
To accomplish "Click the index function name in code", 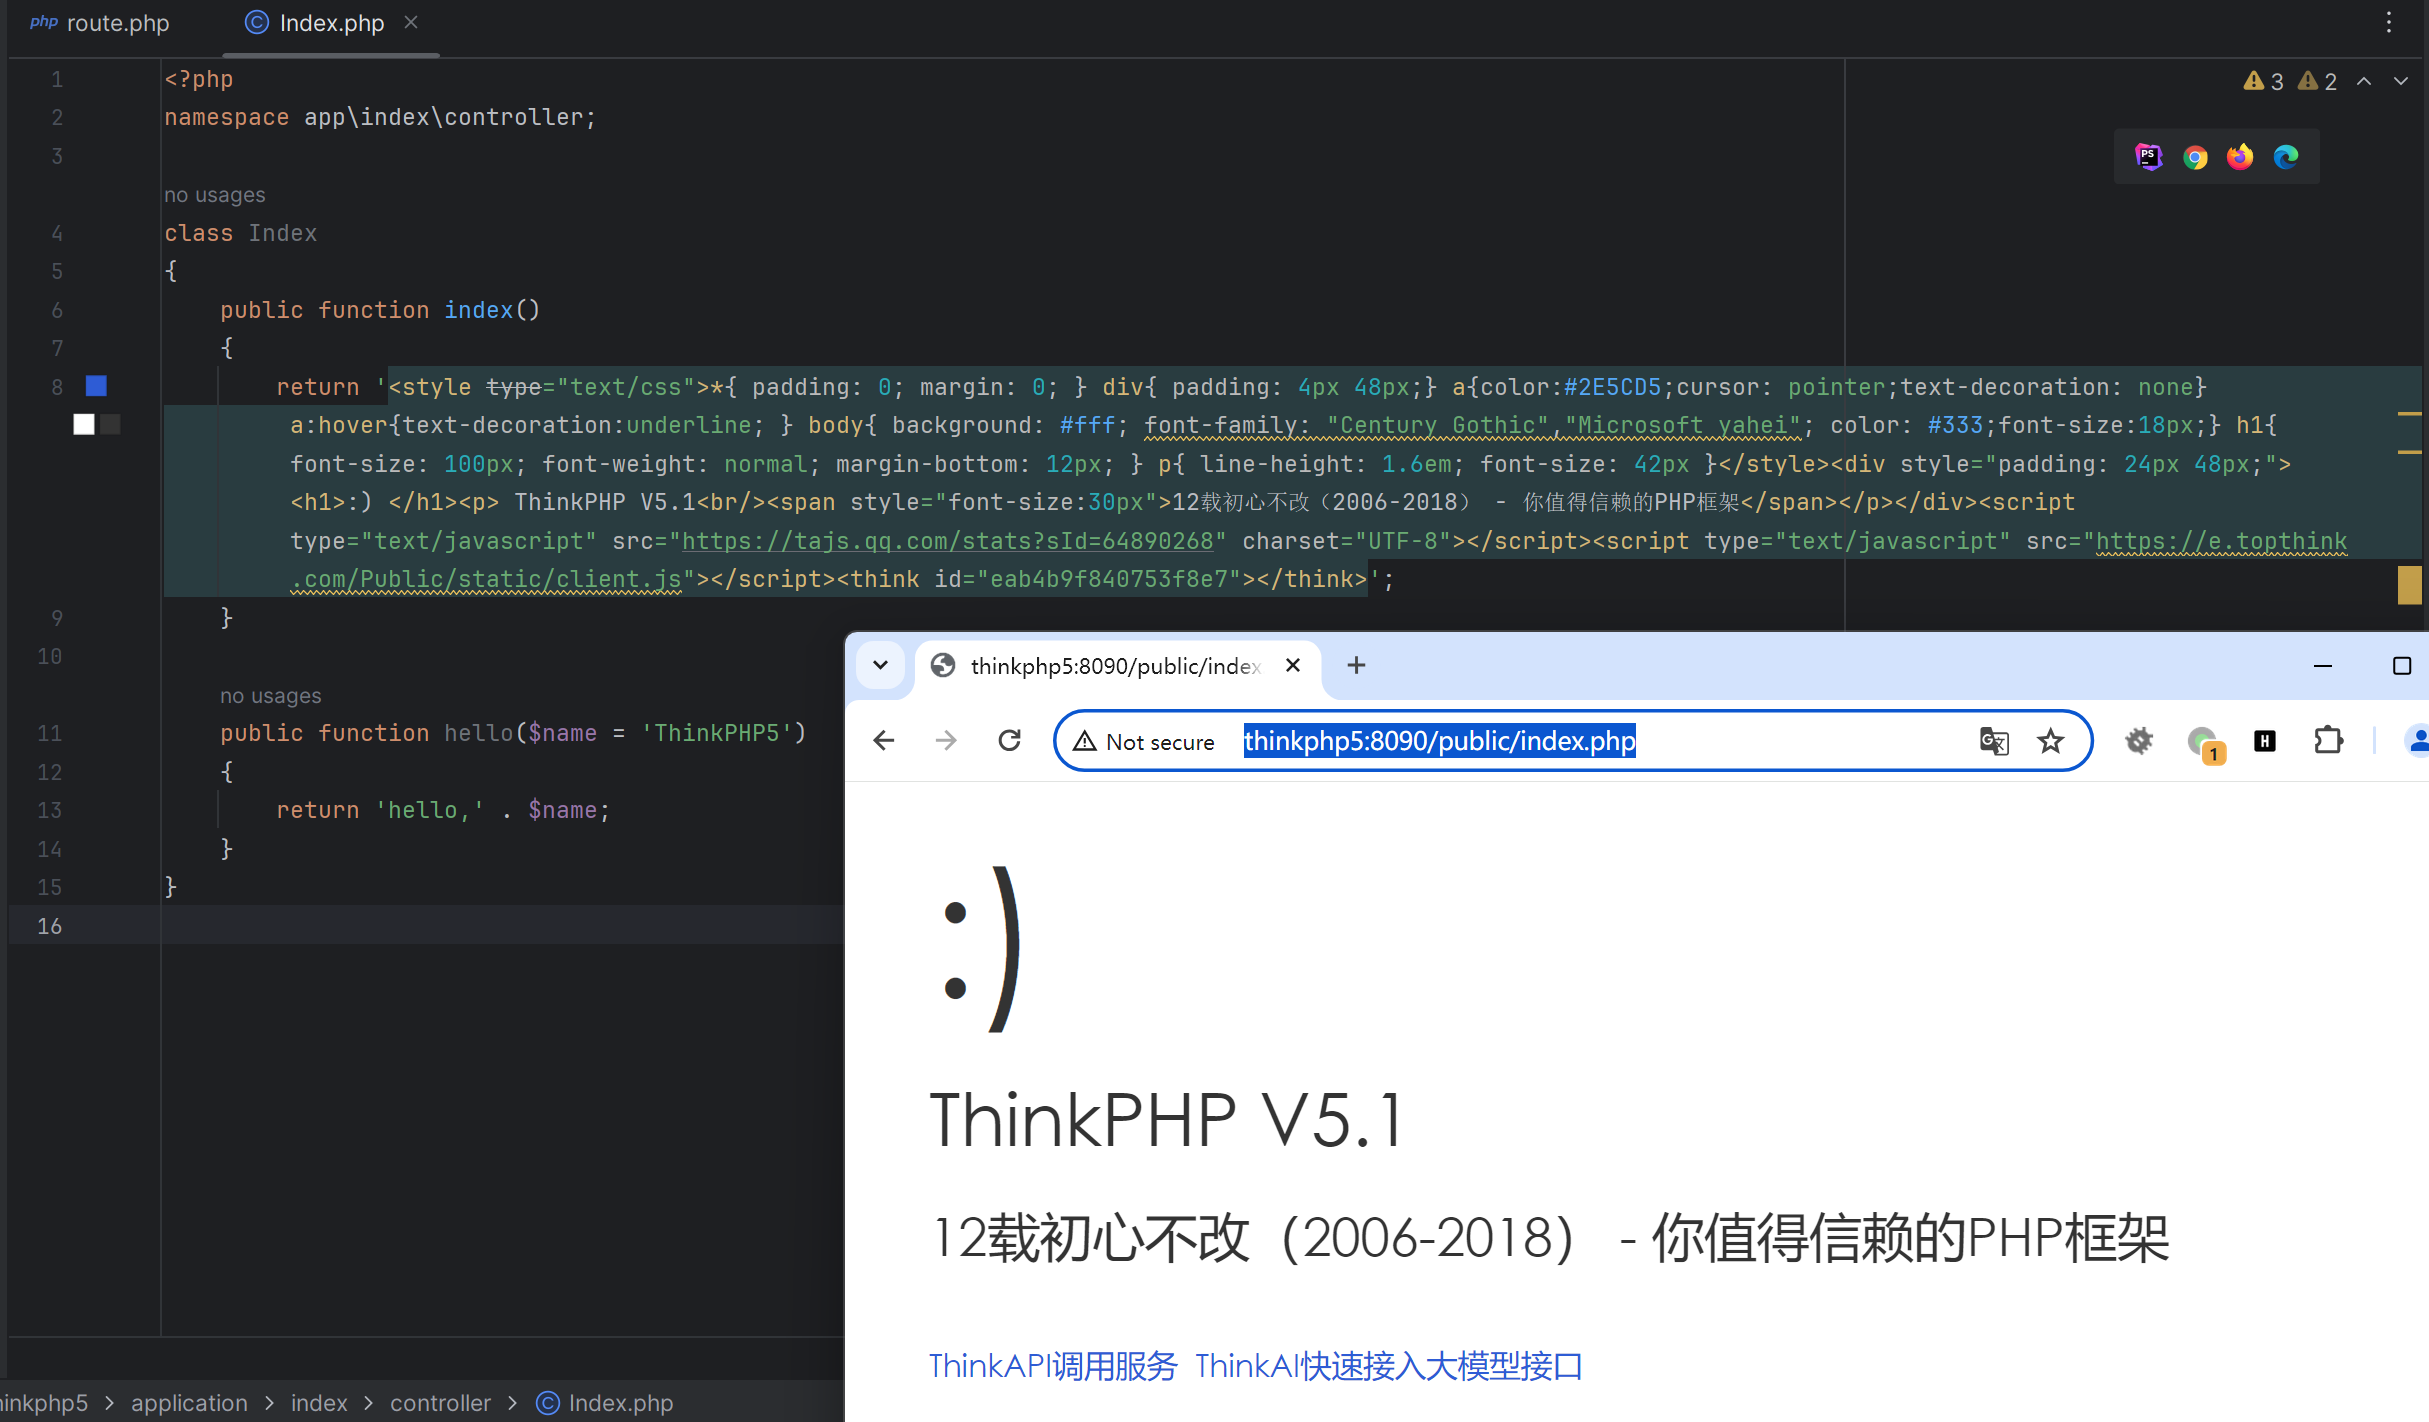I will 478,310.
